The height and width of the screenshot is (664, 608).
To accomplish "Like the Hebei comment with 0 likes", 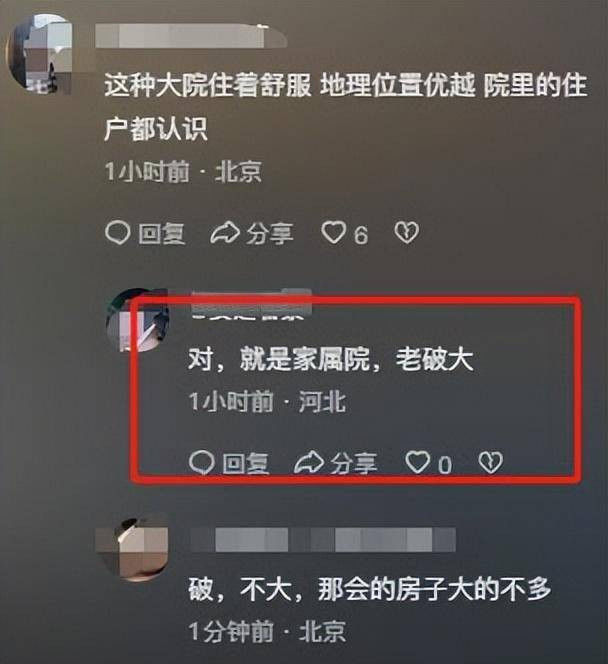I will [418, 462].
